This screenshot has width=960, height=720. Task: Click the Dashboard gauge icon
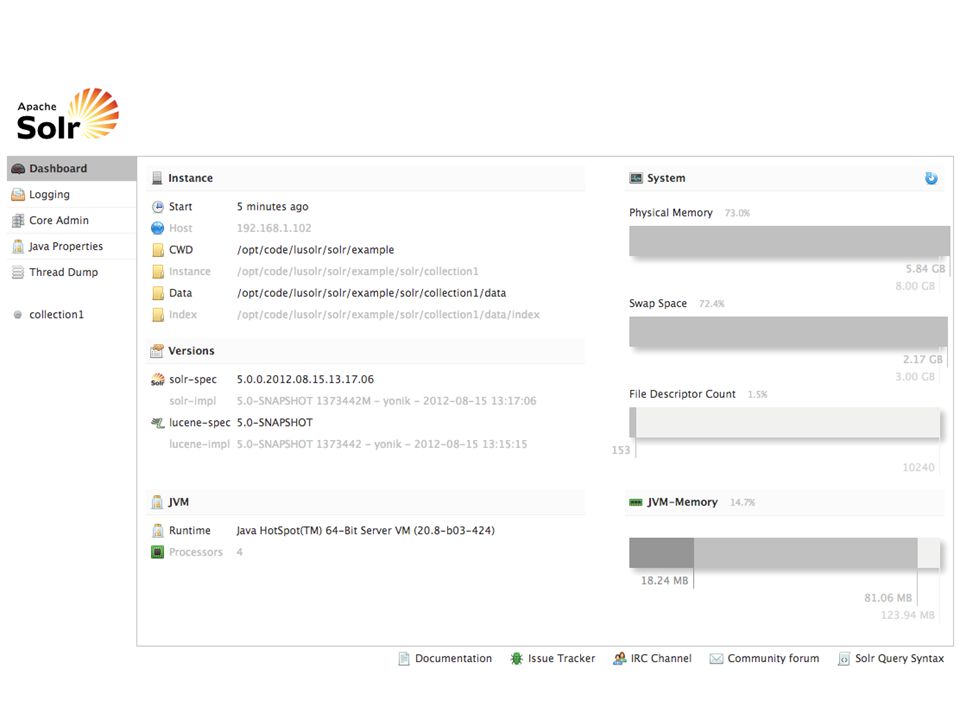18,168
